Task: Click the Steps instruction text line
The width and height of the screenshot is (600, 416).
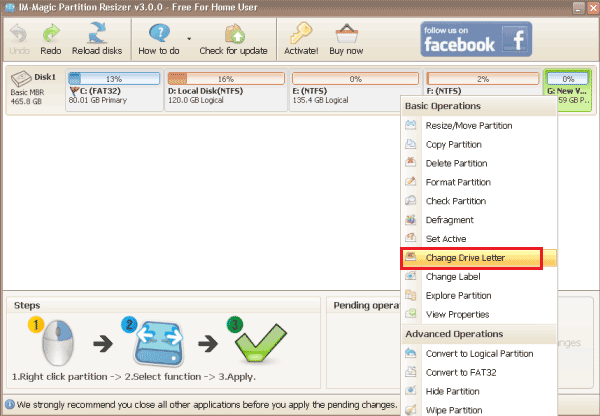Action: pos(134,377)
